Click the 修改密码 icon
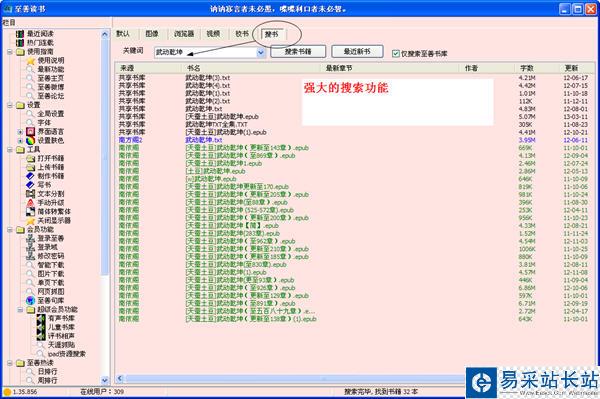Screen dimensions: 600x399 point(31,256)
